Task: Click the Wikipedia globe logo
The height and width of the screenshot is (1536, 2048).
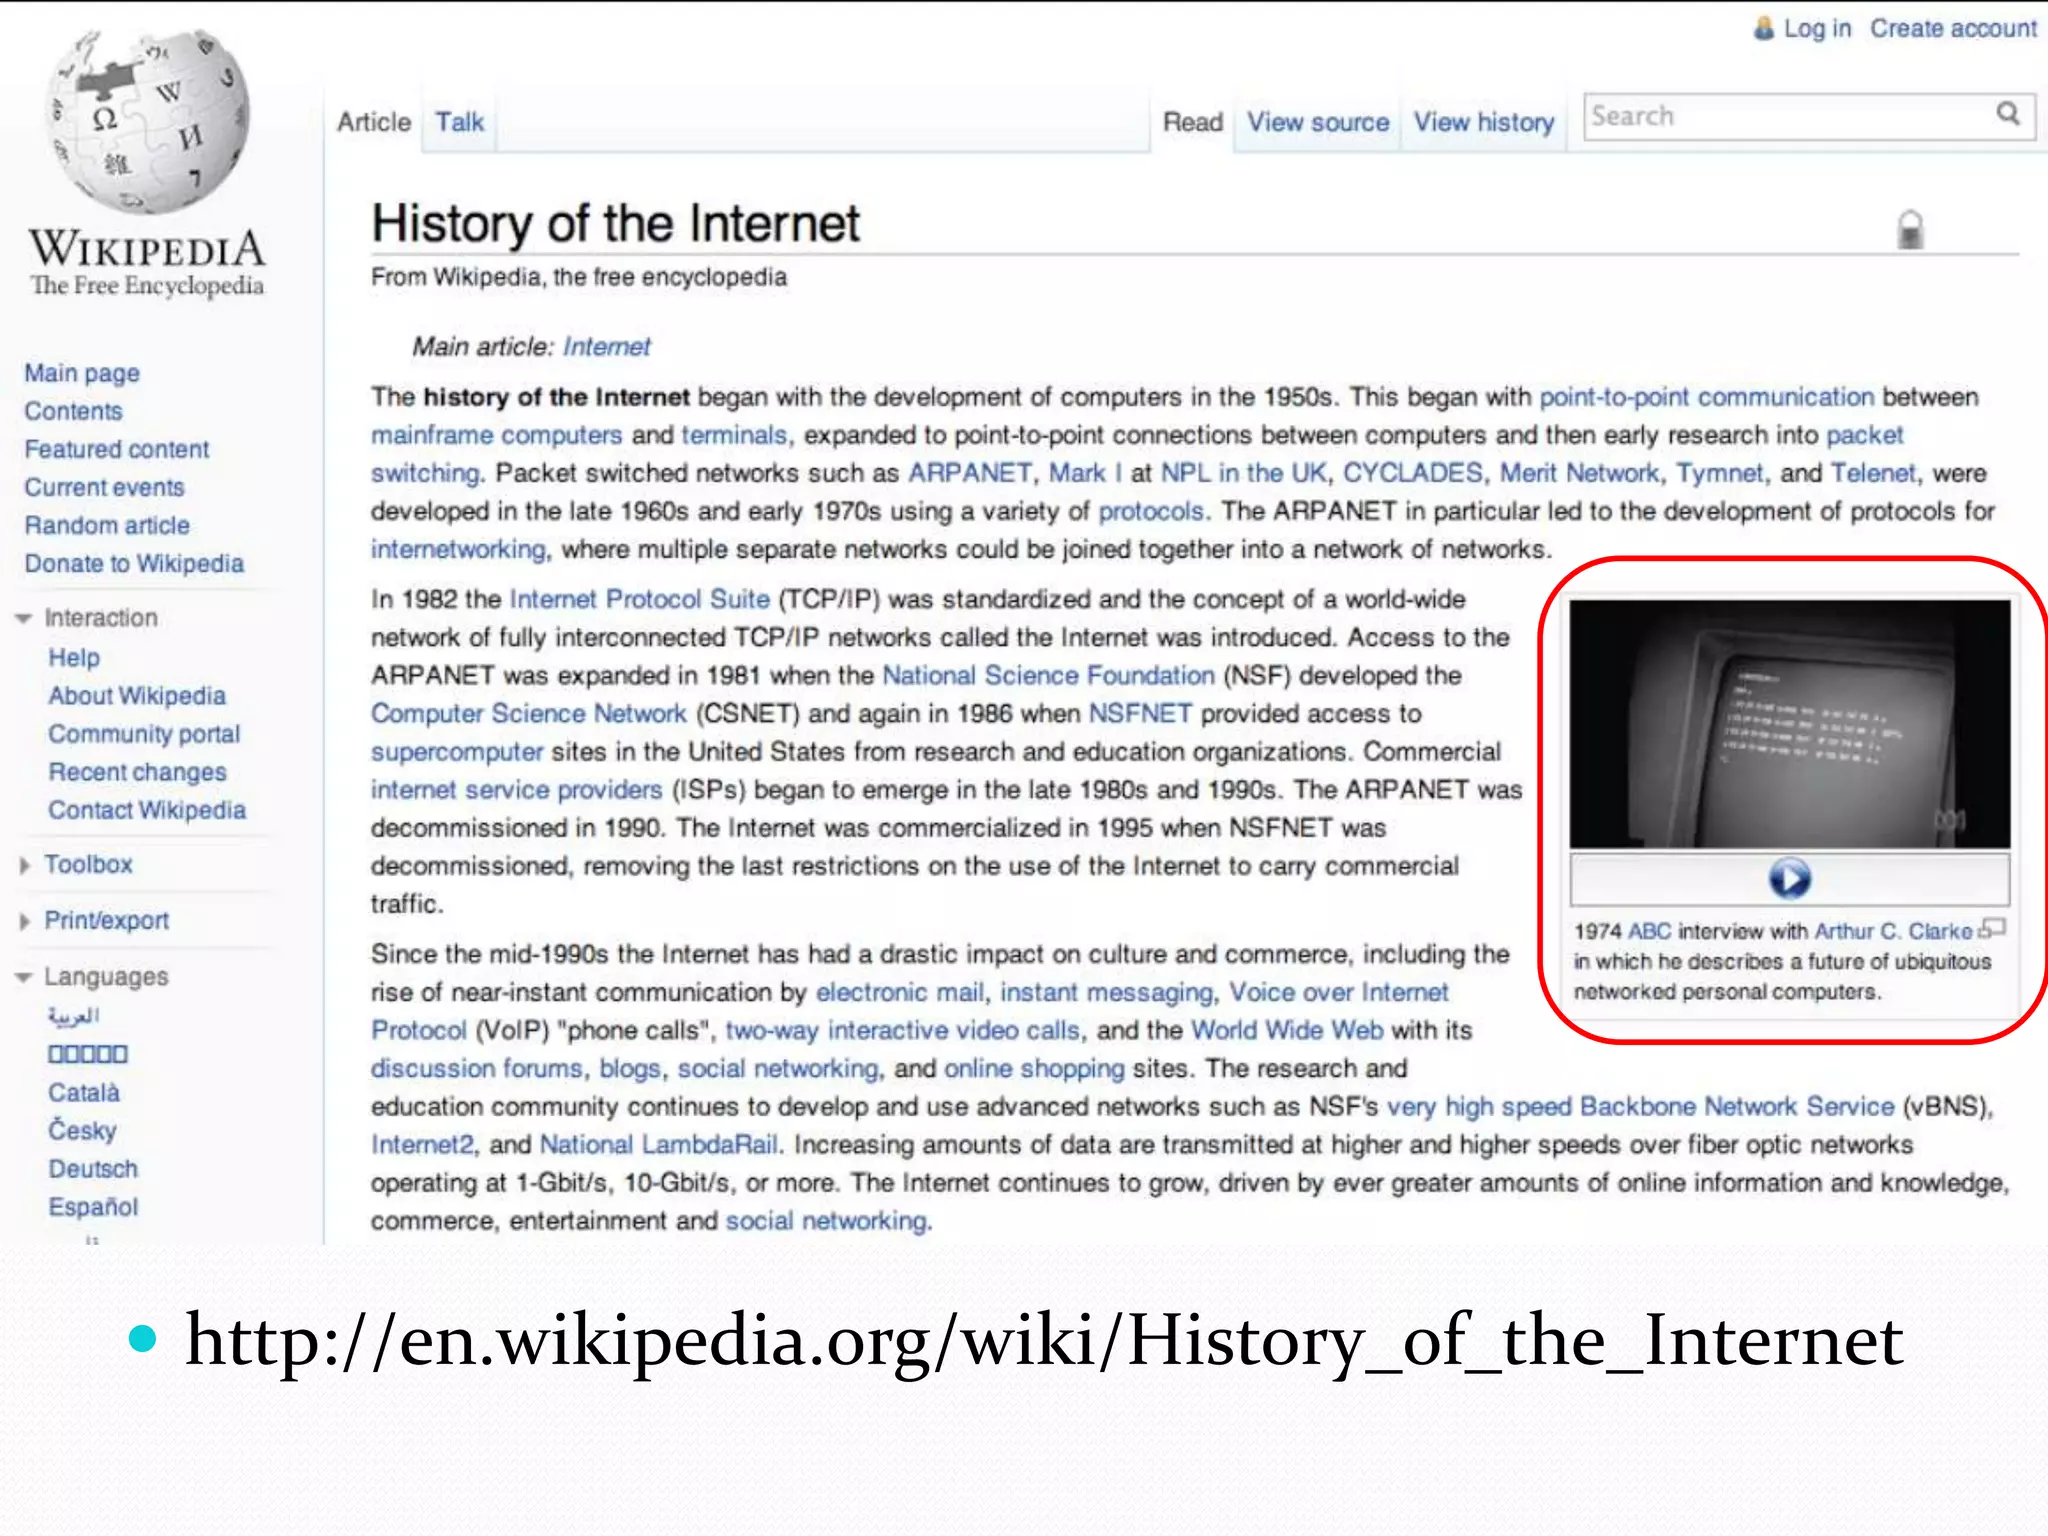Action: pyautogui.click(x=148, y=120)
